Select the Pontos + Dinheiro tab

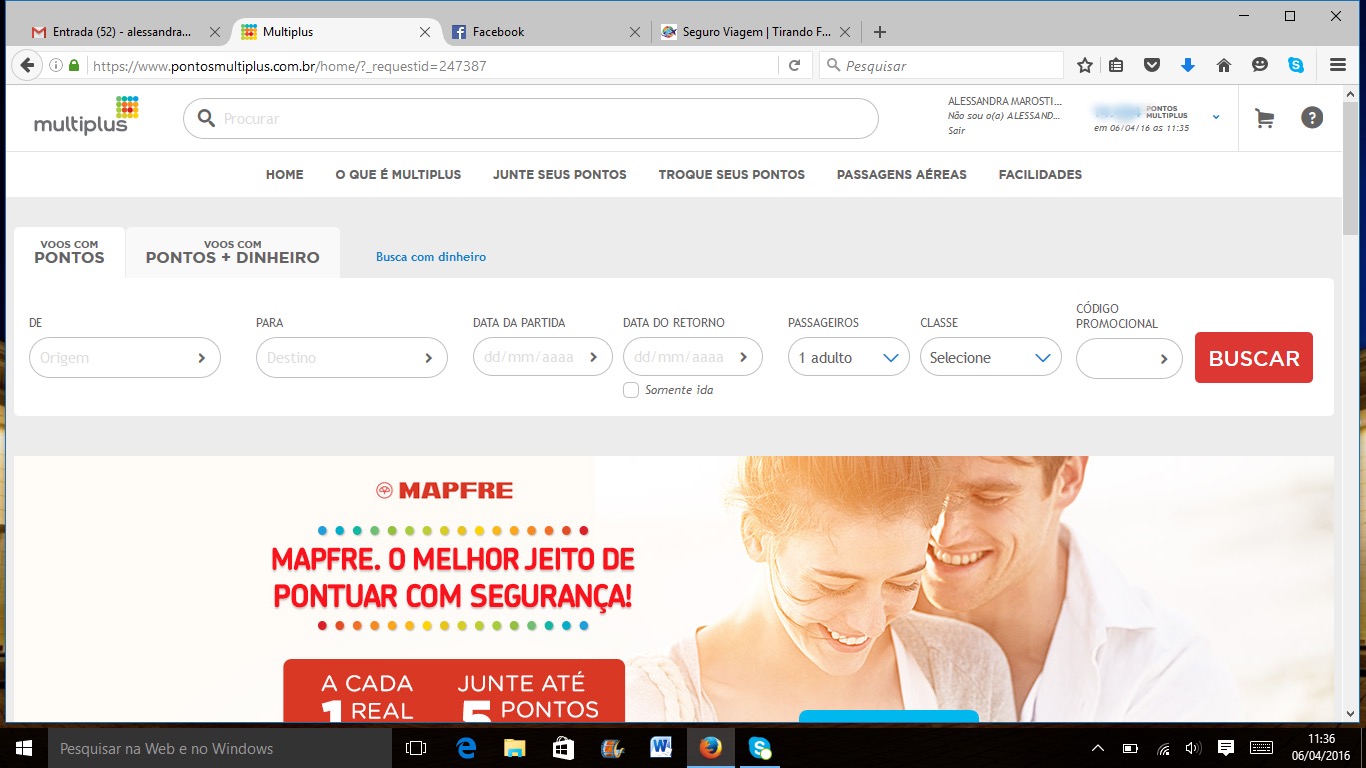232,252
